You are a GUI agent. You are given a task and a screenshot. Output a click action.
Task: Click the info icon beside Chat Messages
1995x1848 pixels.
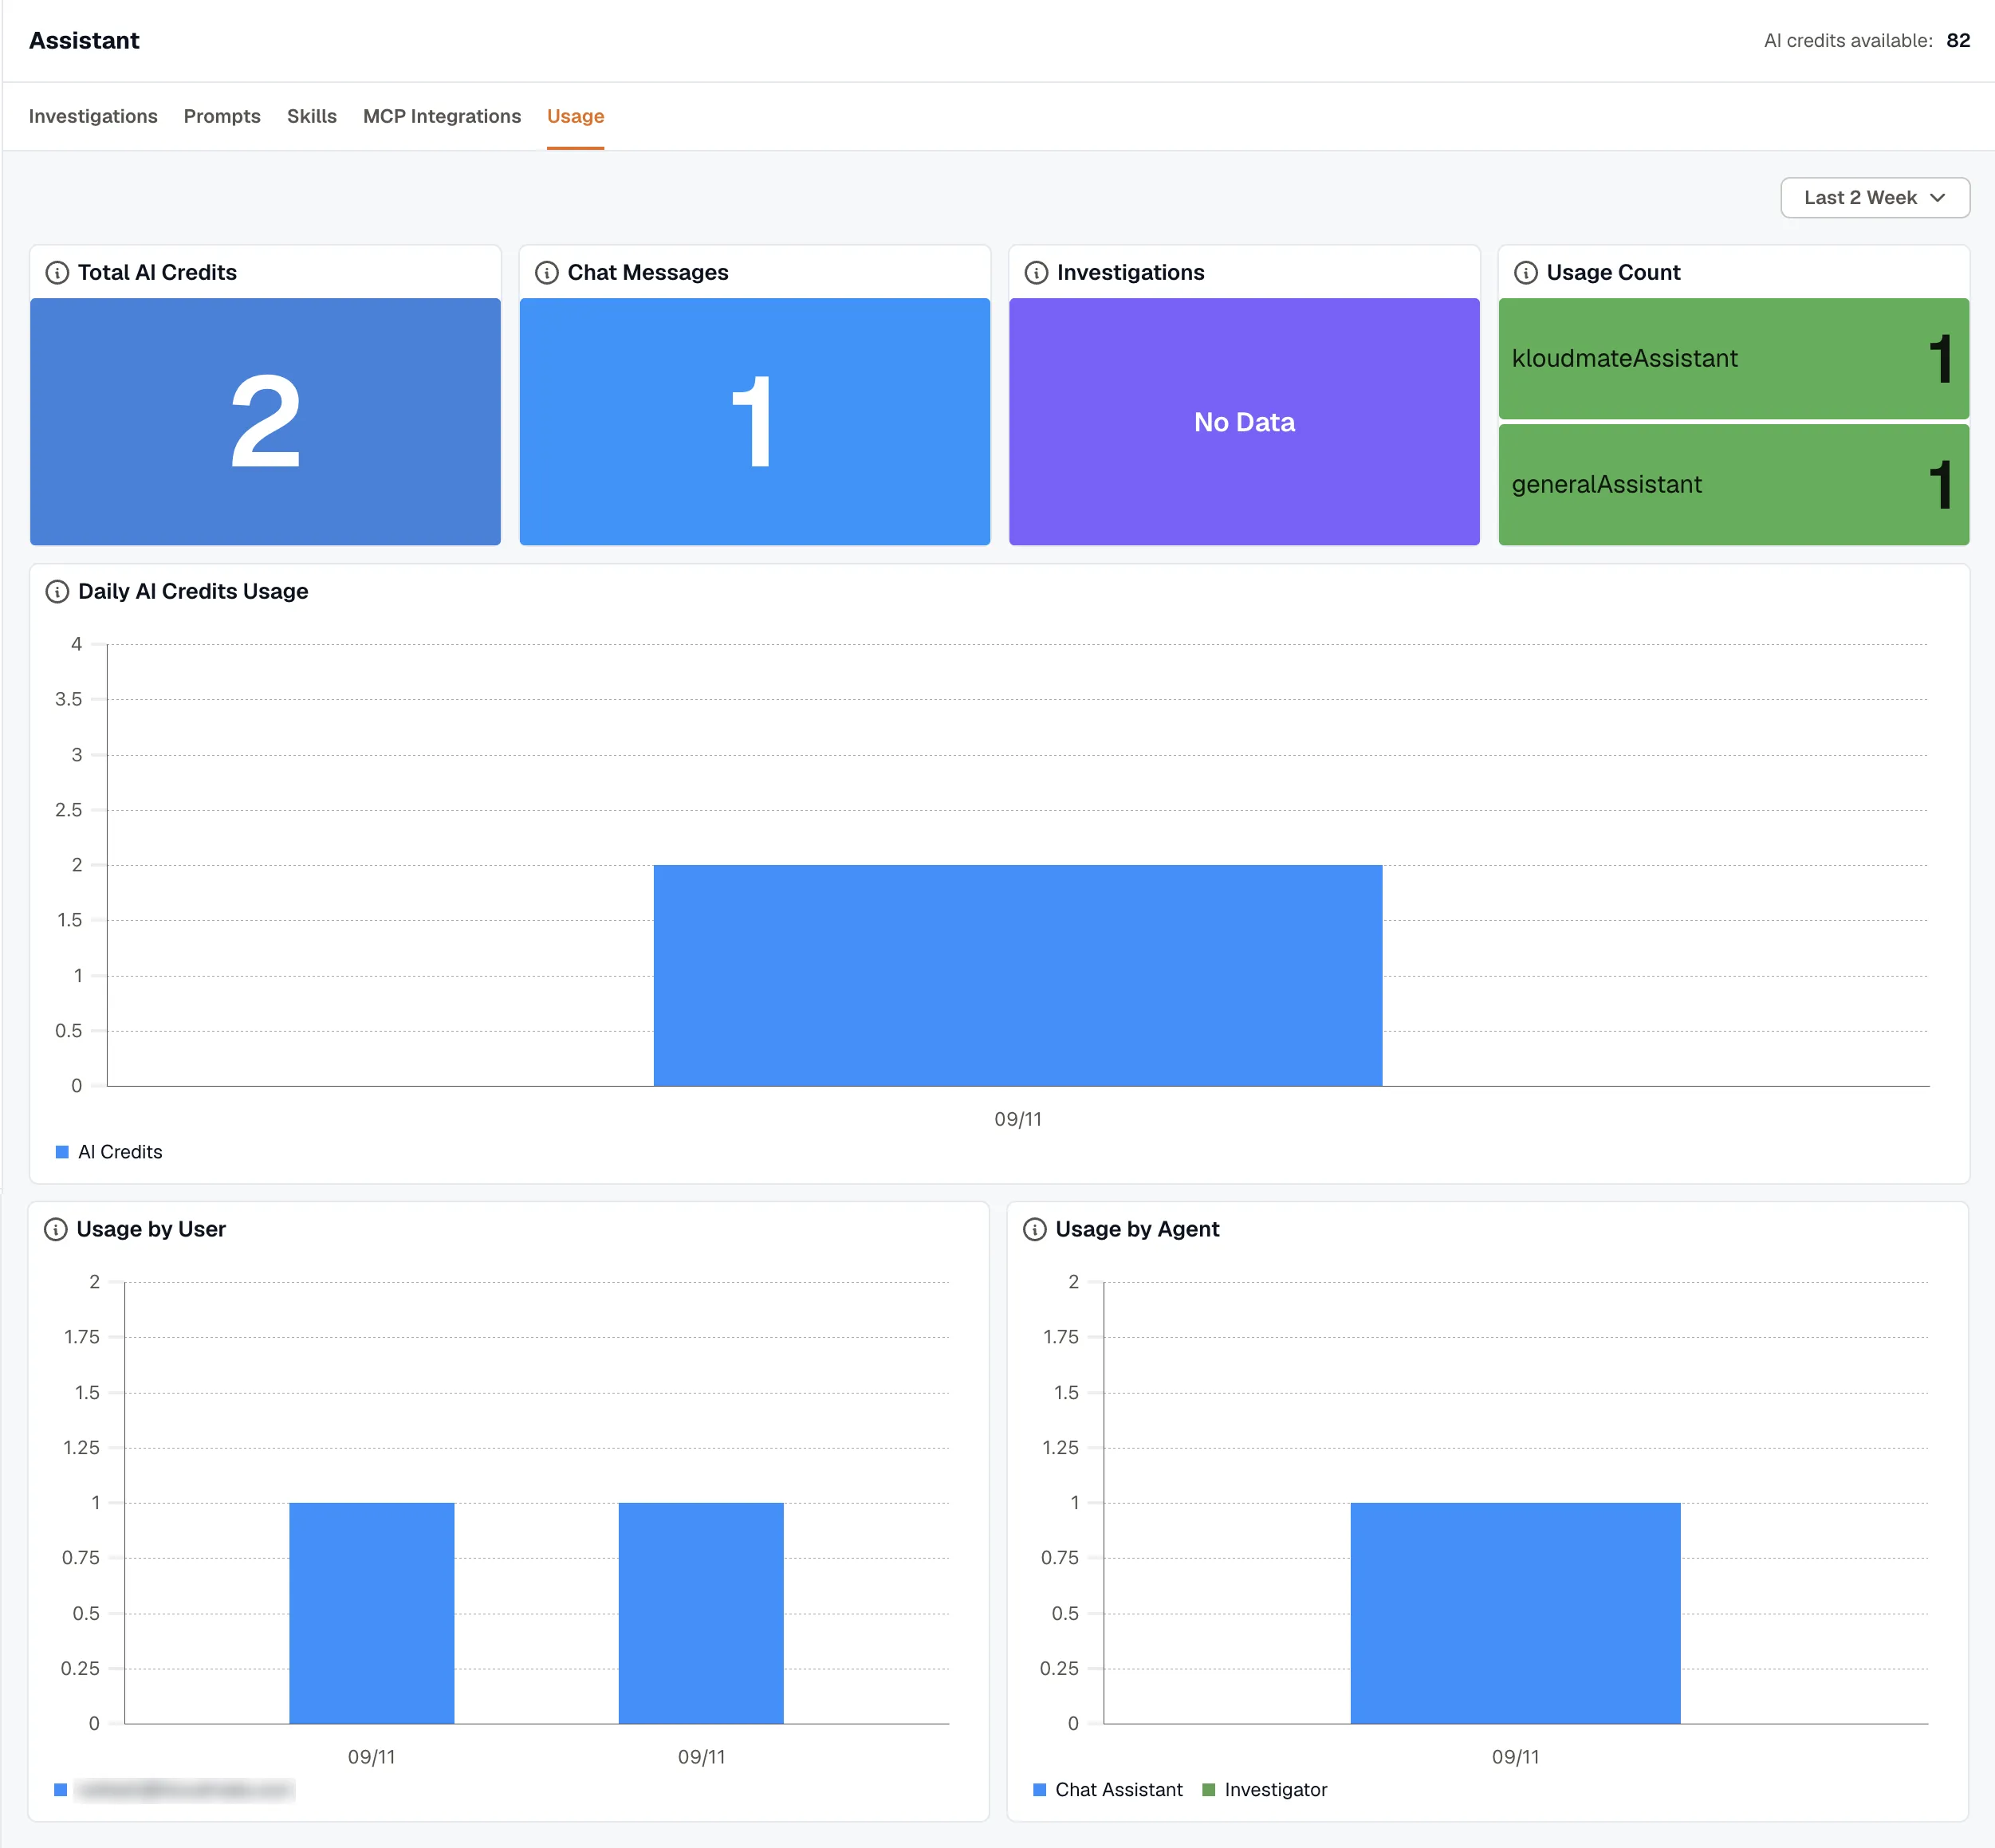coord(546,272)
